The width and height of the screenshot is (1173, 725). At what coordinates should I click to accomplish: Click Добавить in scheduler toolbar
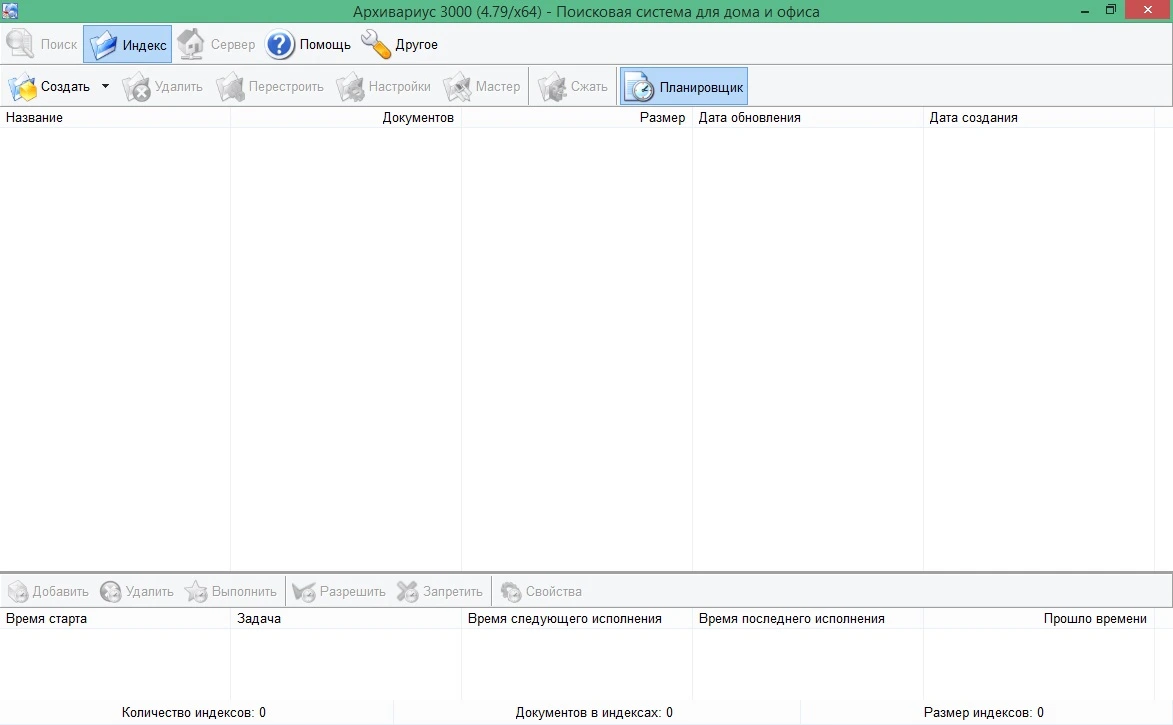pyautogui.click(x=48, y=591)
